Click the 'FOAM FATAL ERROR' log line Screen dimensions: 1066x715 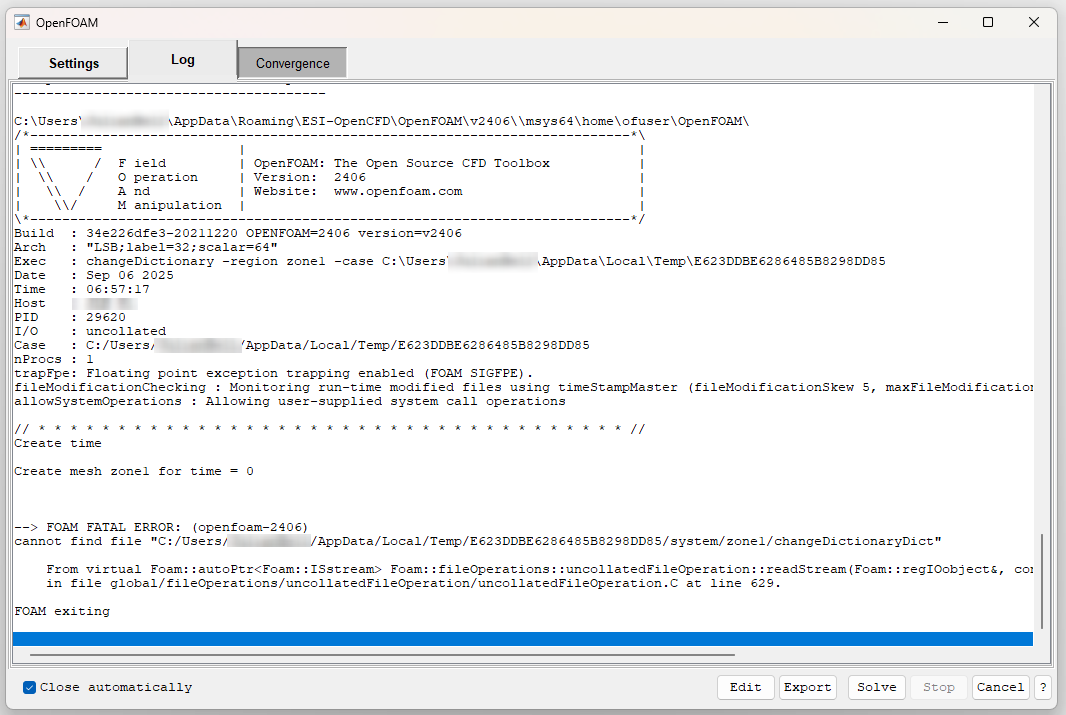pyautogui.click(x=161, y=527)
